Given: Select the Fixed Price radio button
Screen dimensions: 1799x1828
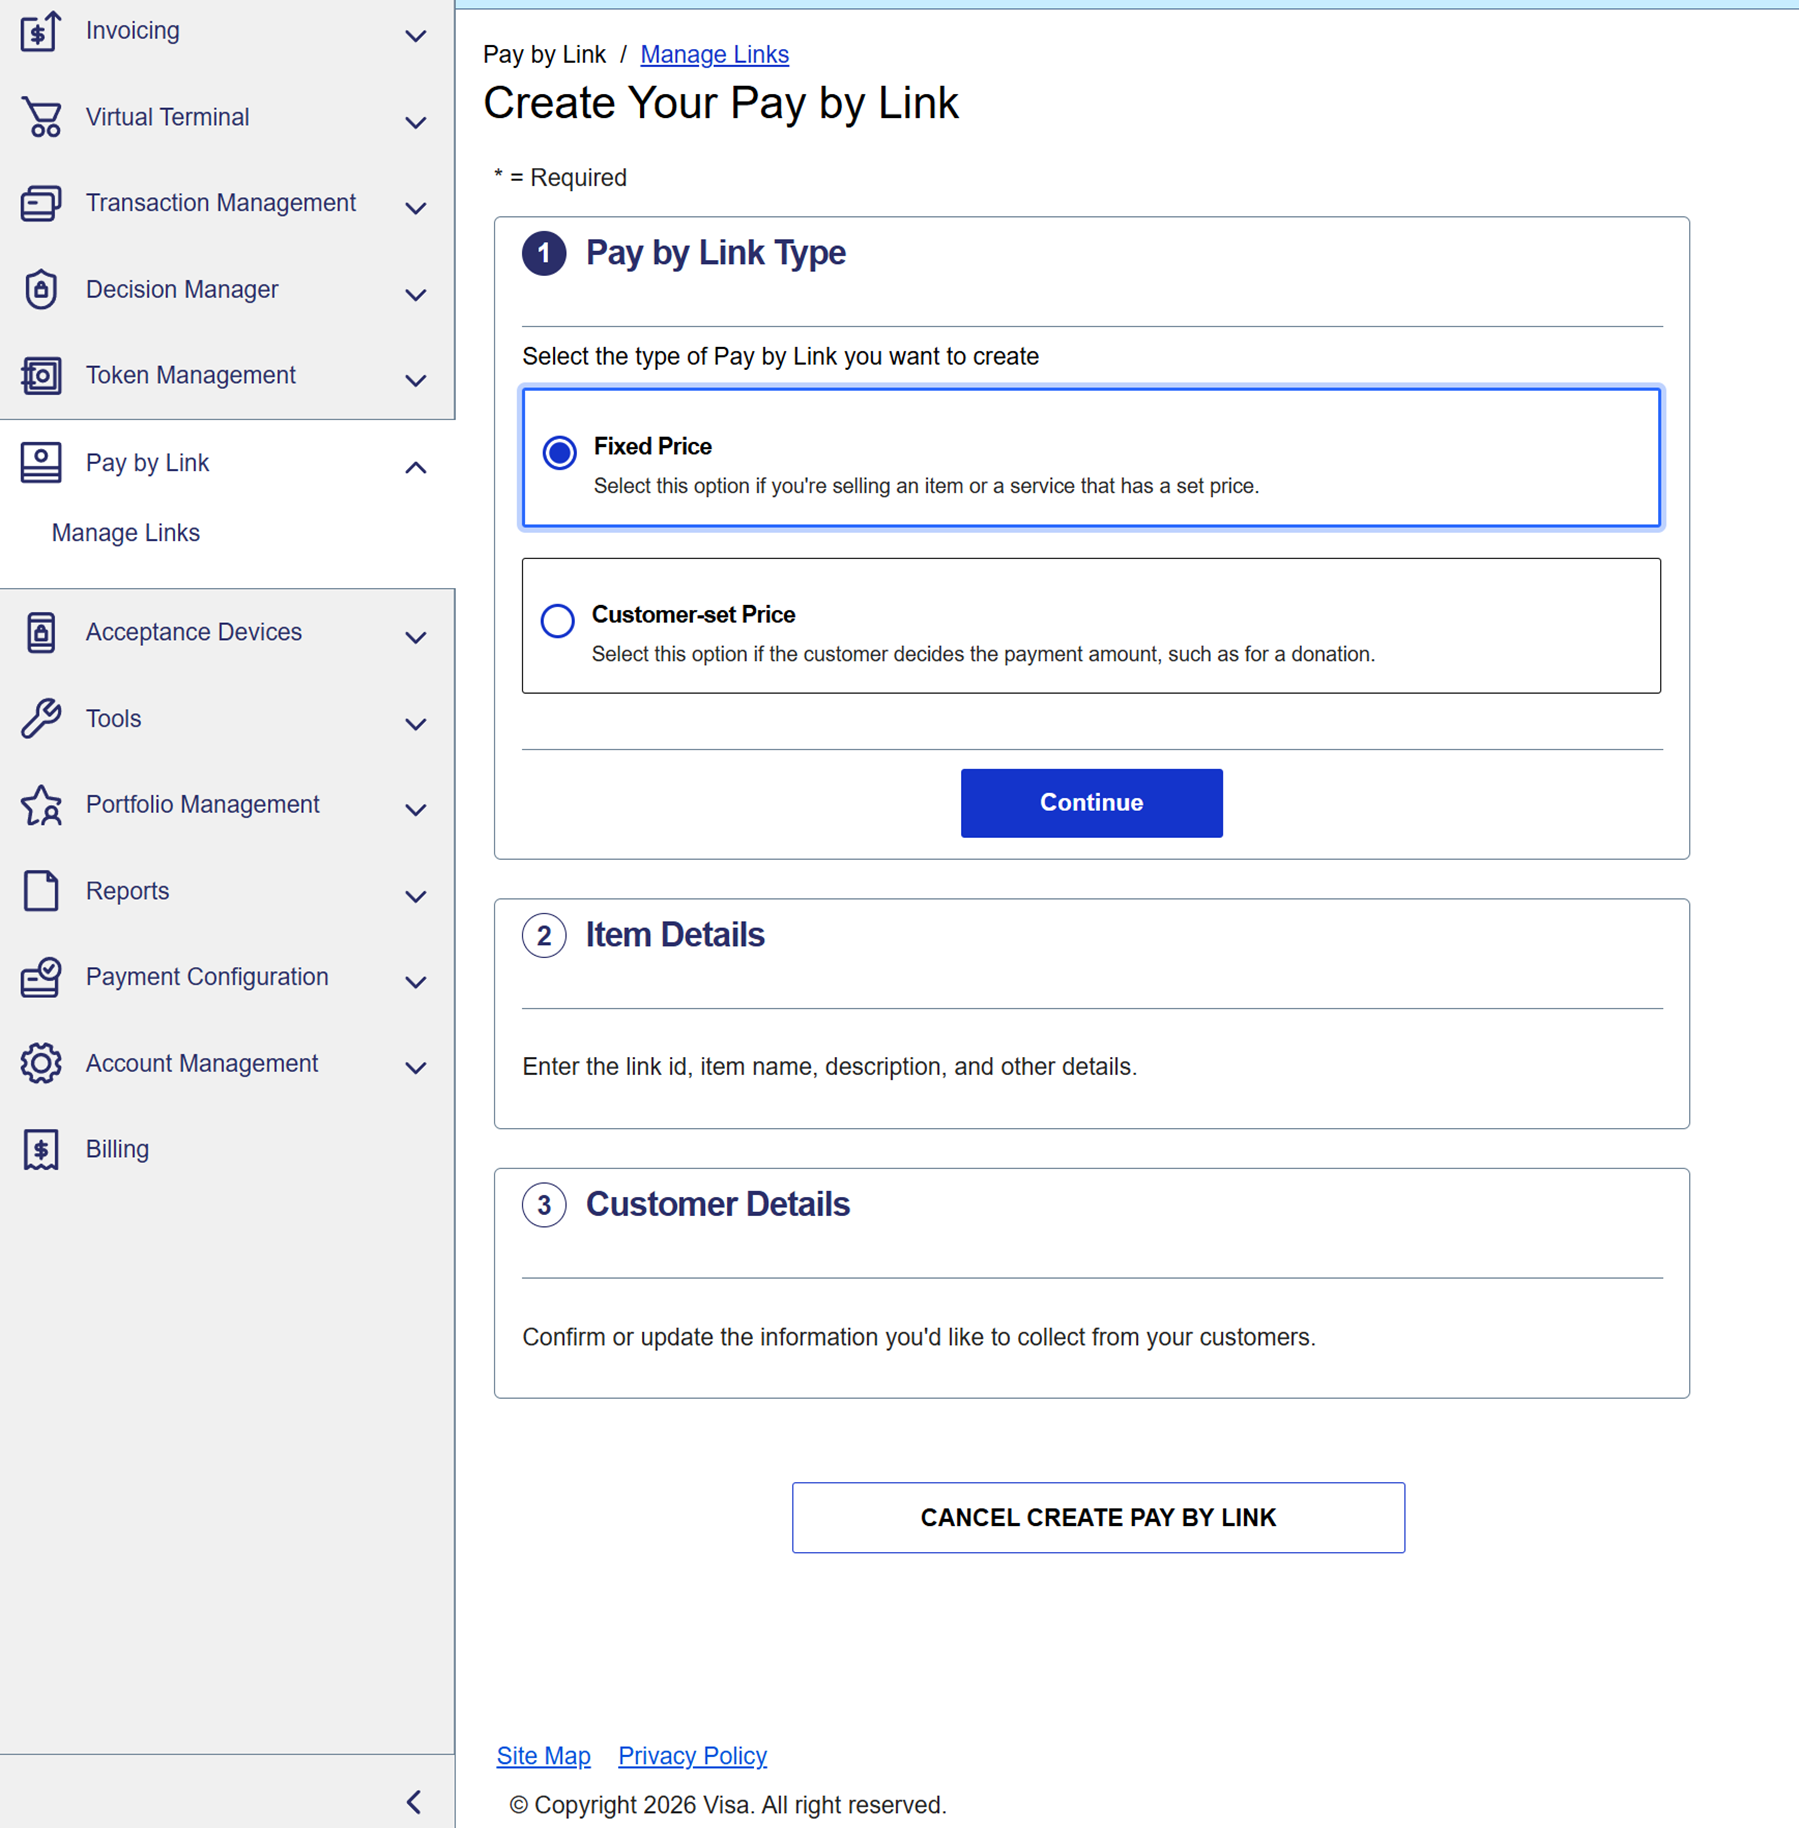Looking at the screenshot, I should (x=559, y=452).
